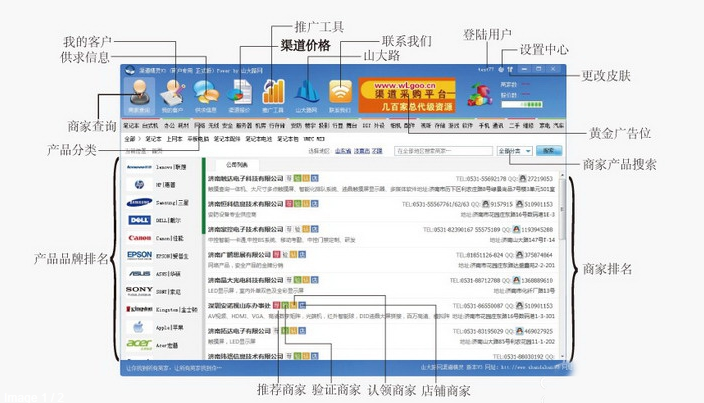Viewport: 704px width, 403px height.
Task: Click the test77 username in title bar
Action: click(x=485, y=70)
